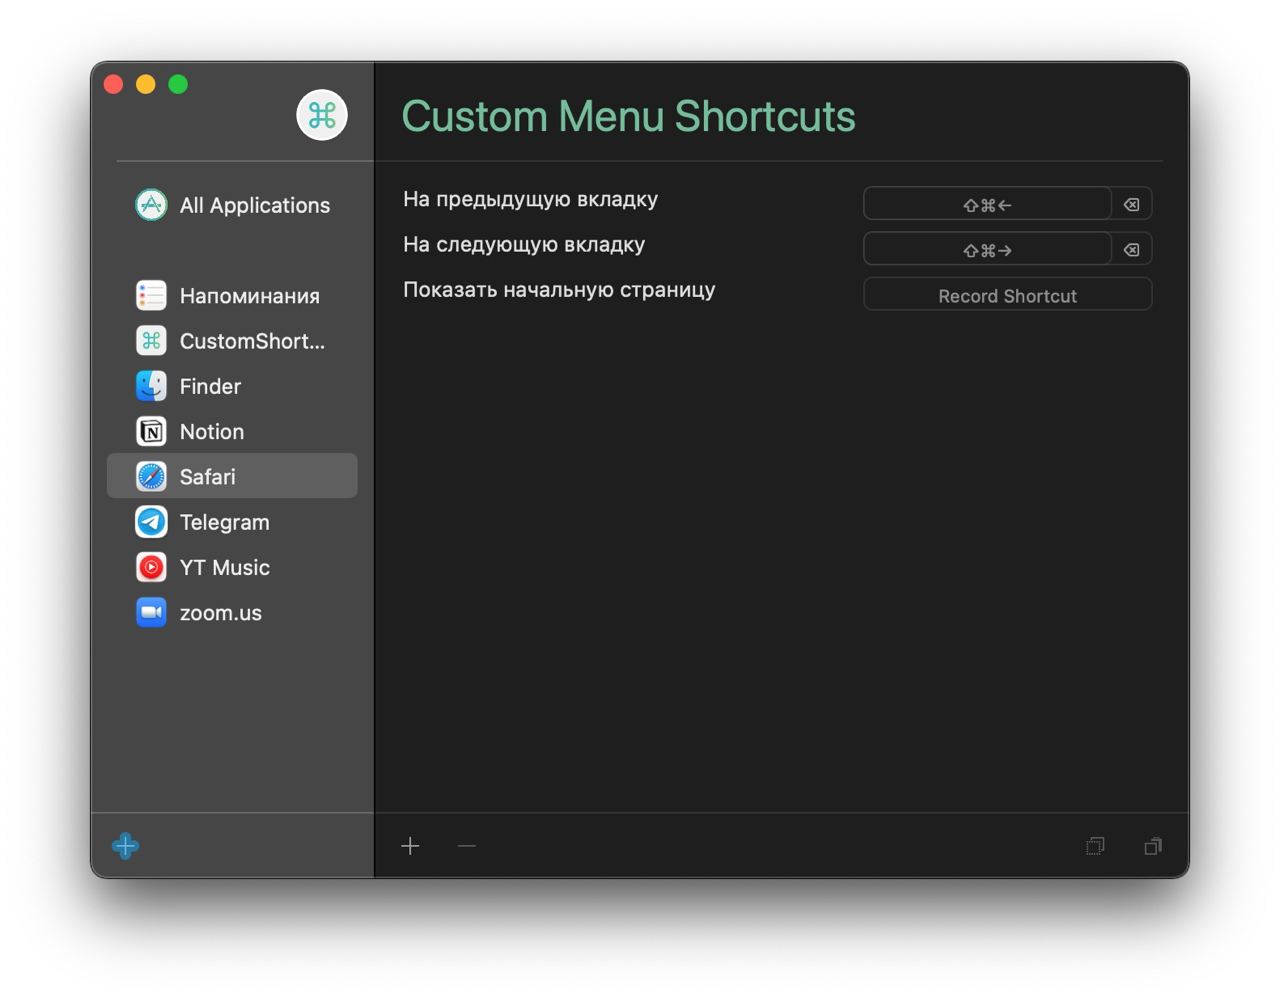The image size is (1280, 998).
Task: Click the Показать начальную страницу menu title
Action: click(559, 290)
